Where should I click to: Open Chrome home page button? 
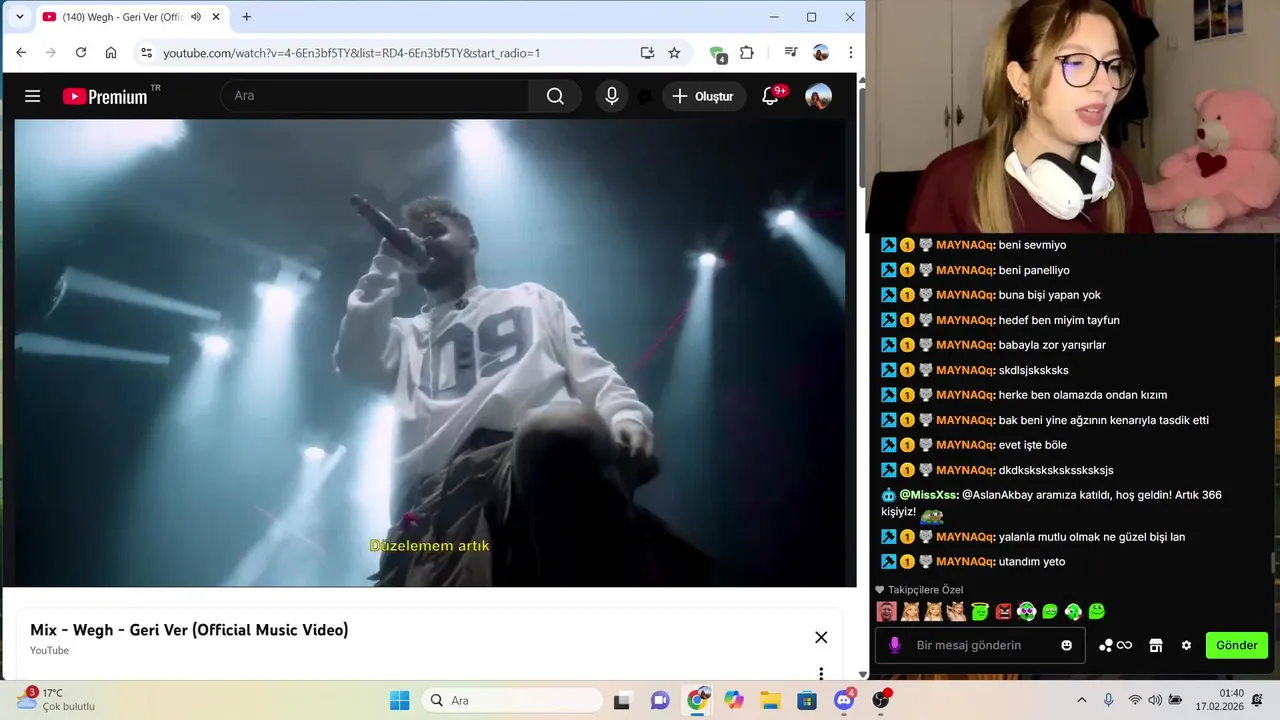point(111,53)
